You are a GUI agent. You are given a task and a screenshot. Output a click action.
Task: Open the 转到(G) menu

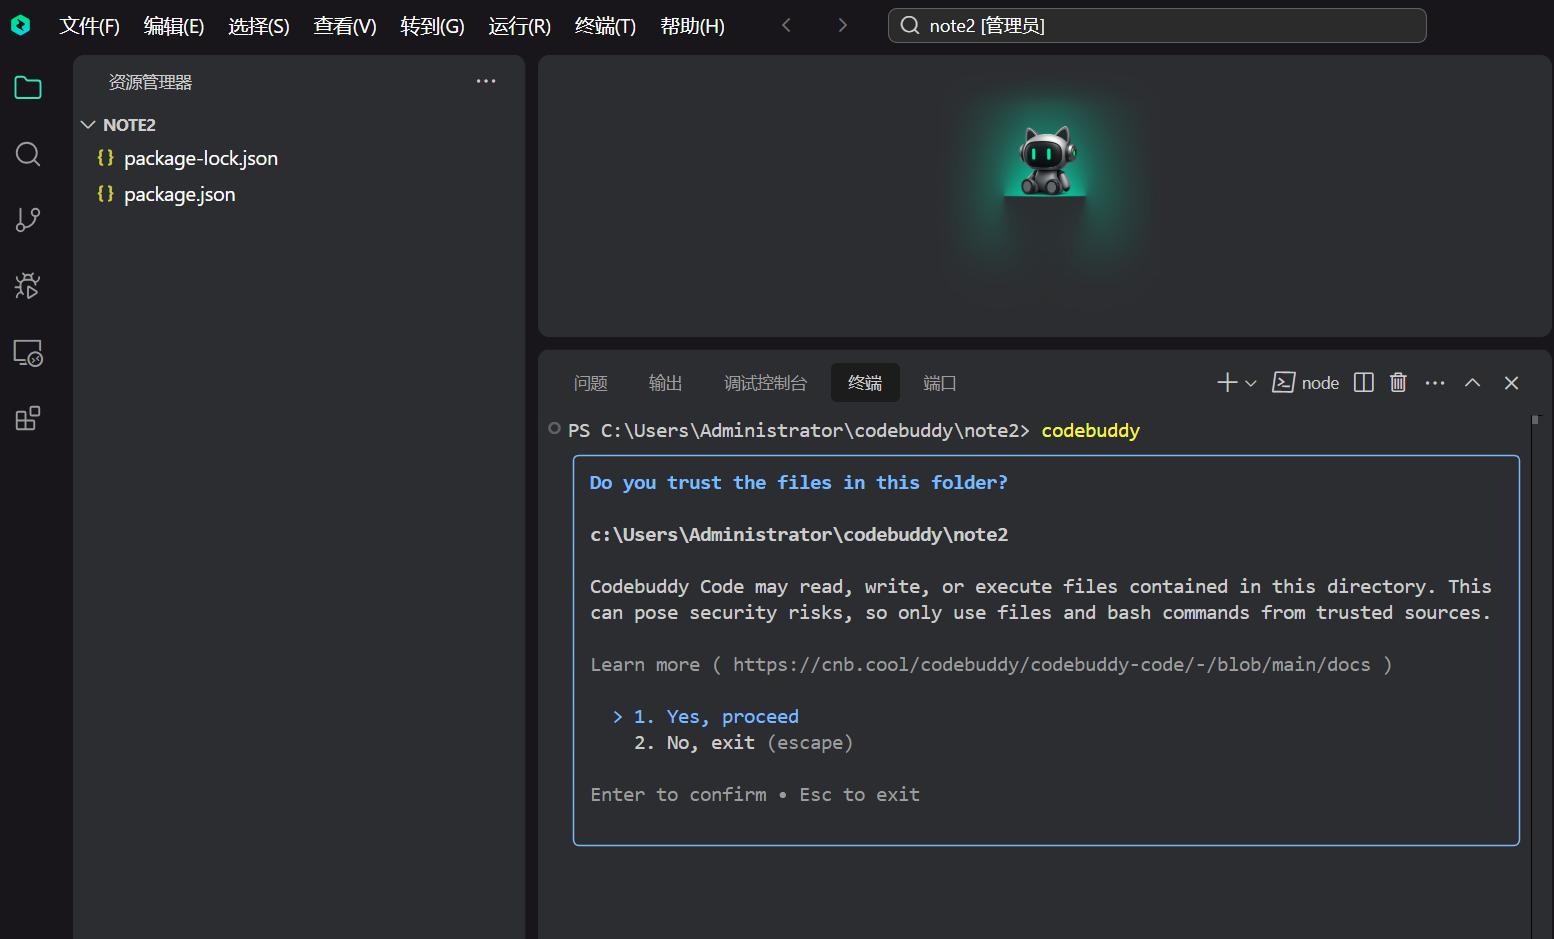pos(432,26)
